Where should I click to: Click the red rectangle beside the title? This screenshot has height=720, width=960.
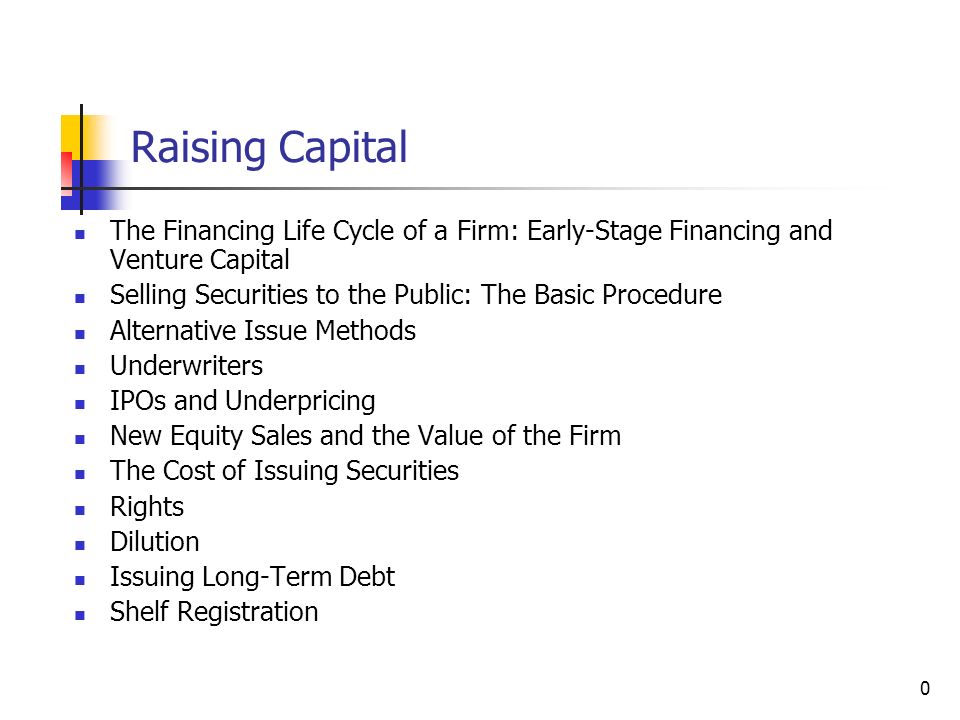click(x=66, y=171)
